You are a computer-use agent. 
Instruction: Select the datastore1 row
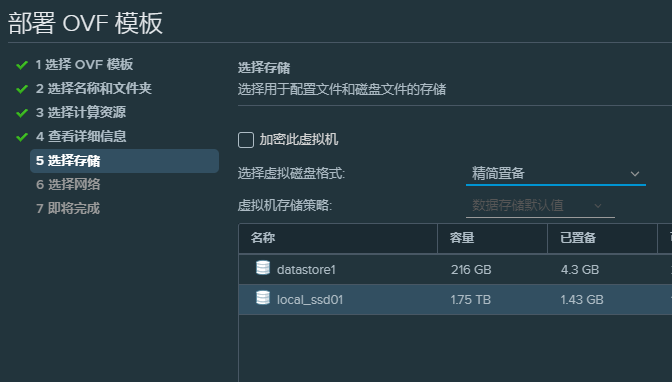(x=455, y=269)
